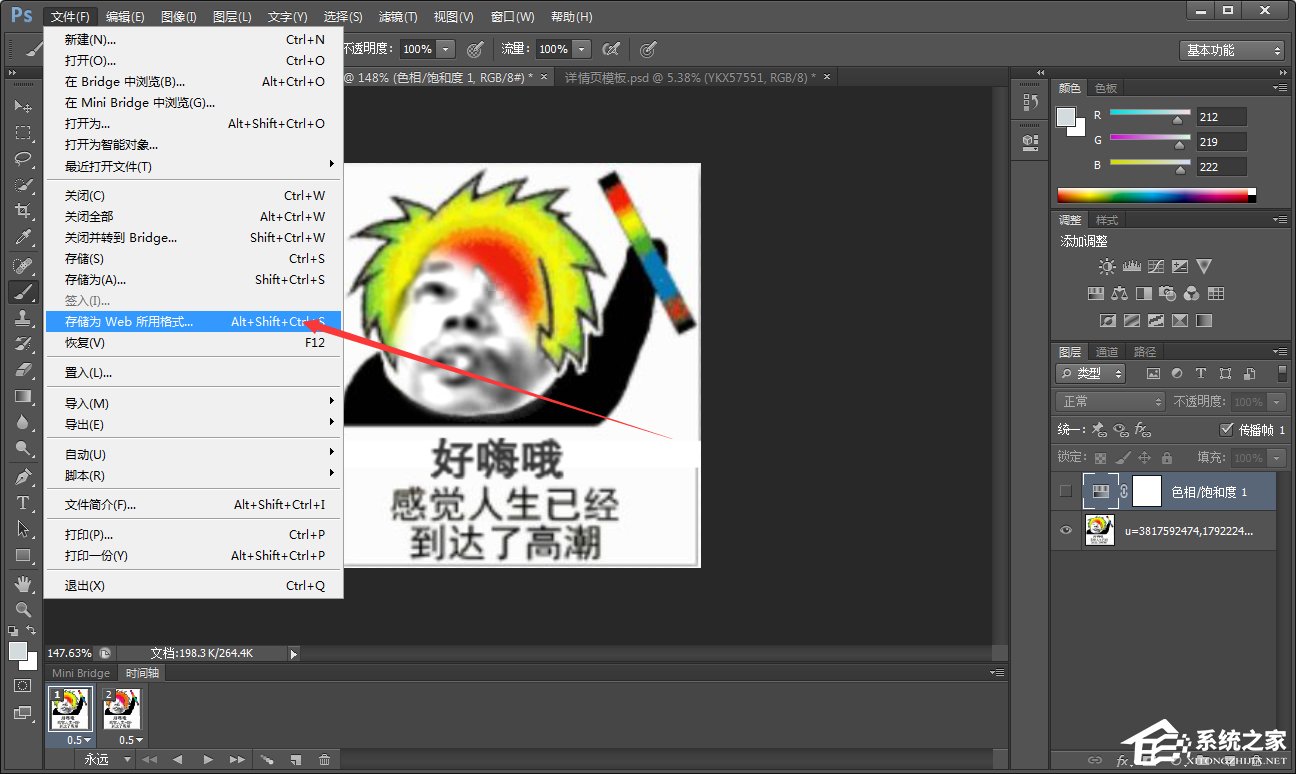Switch to the 通道 channels tab
Screen dimensions: 1296x774
tap(1107, 351)
